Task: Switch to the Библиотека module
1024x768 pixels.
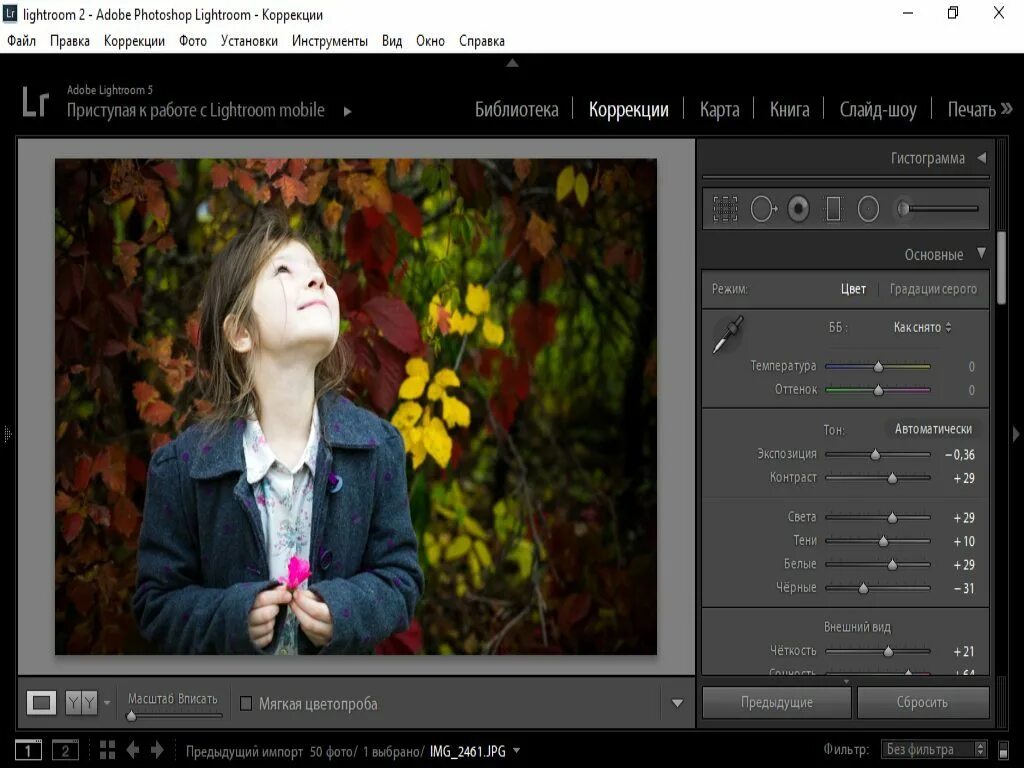Action: (x=516, y=110)
